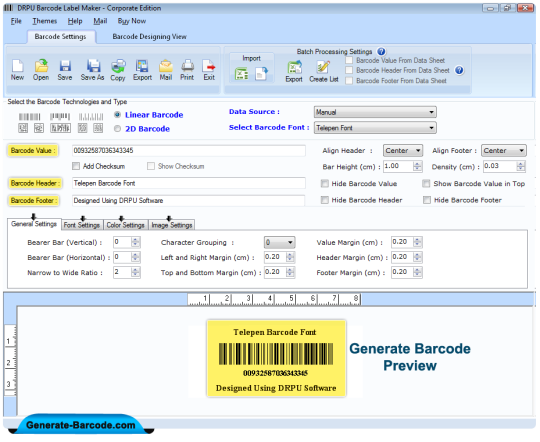The width and height of the screenshot is (540, 442).
Task: Select the Barcode Settings tab
Action: click(x=61, y=37)
